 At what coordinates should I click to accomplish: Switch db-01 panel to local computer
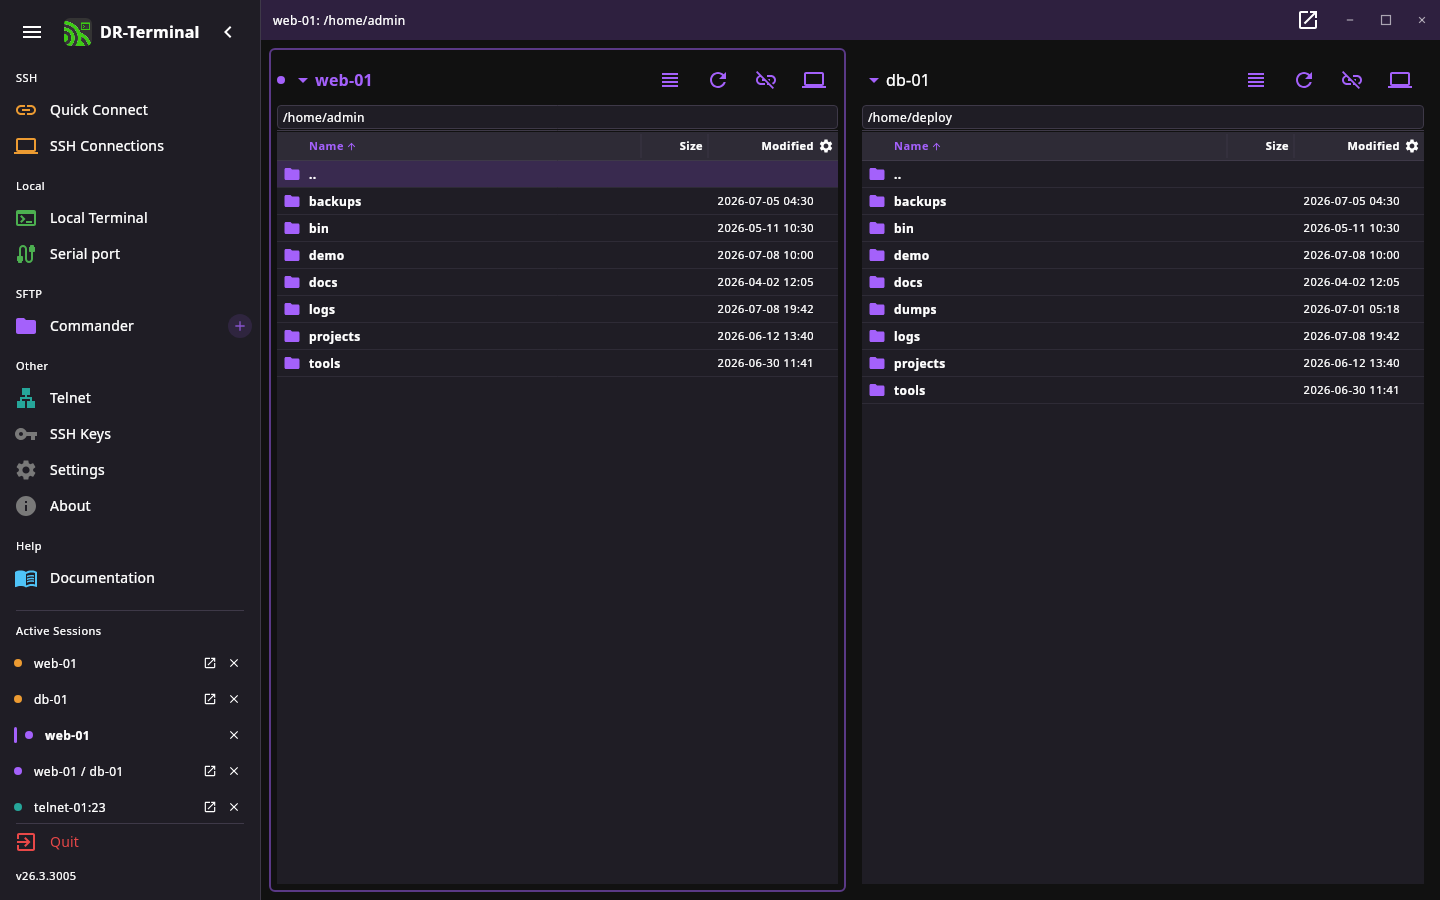1400,80
